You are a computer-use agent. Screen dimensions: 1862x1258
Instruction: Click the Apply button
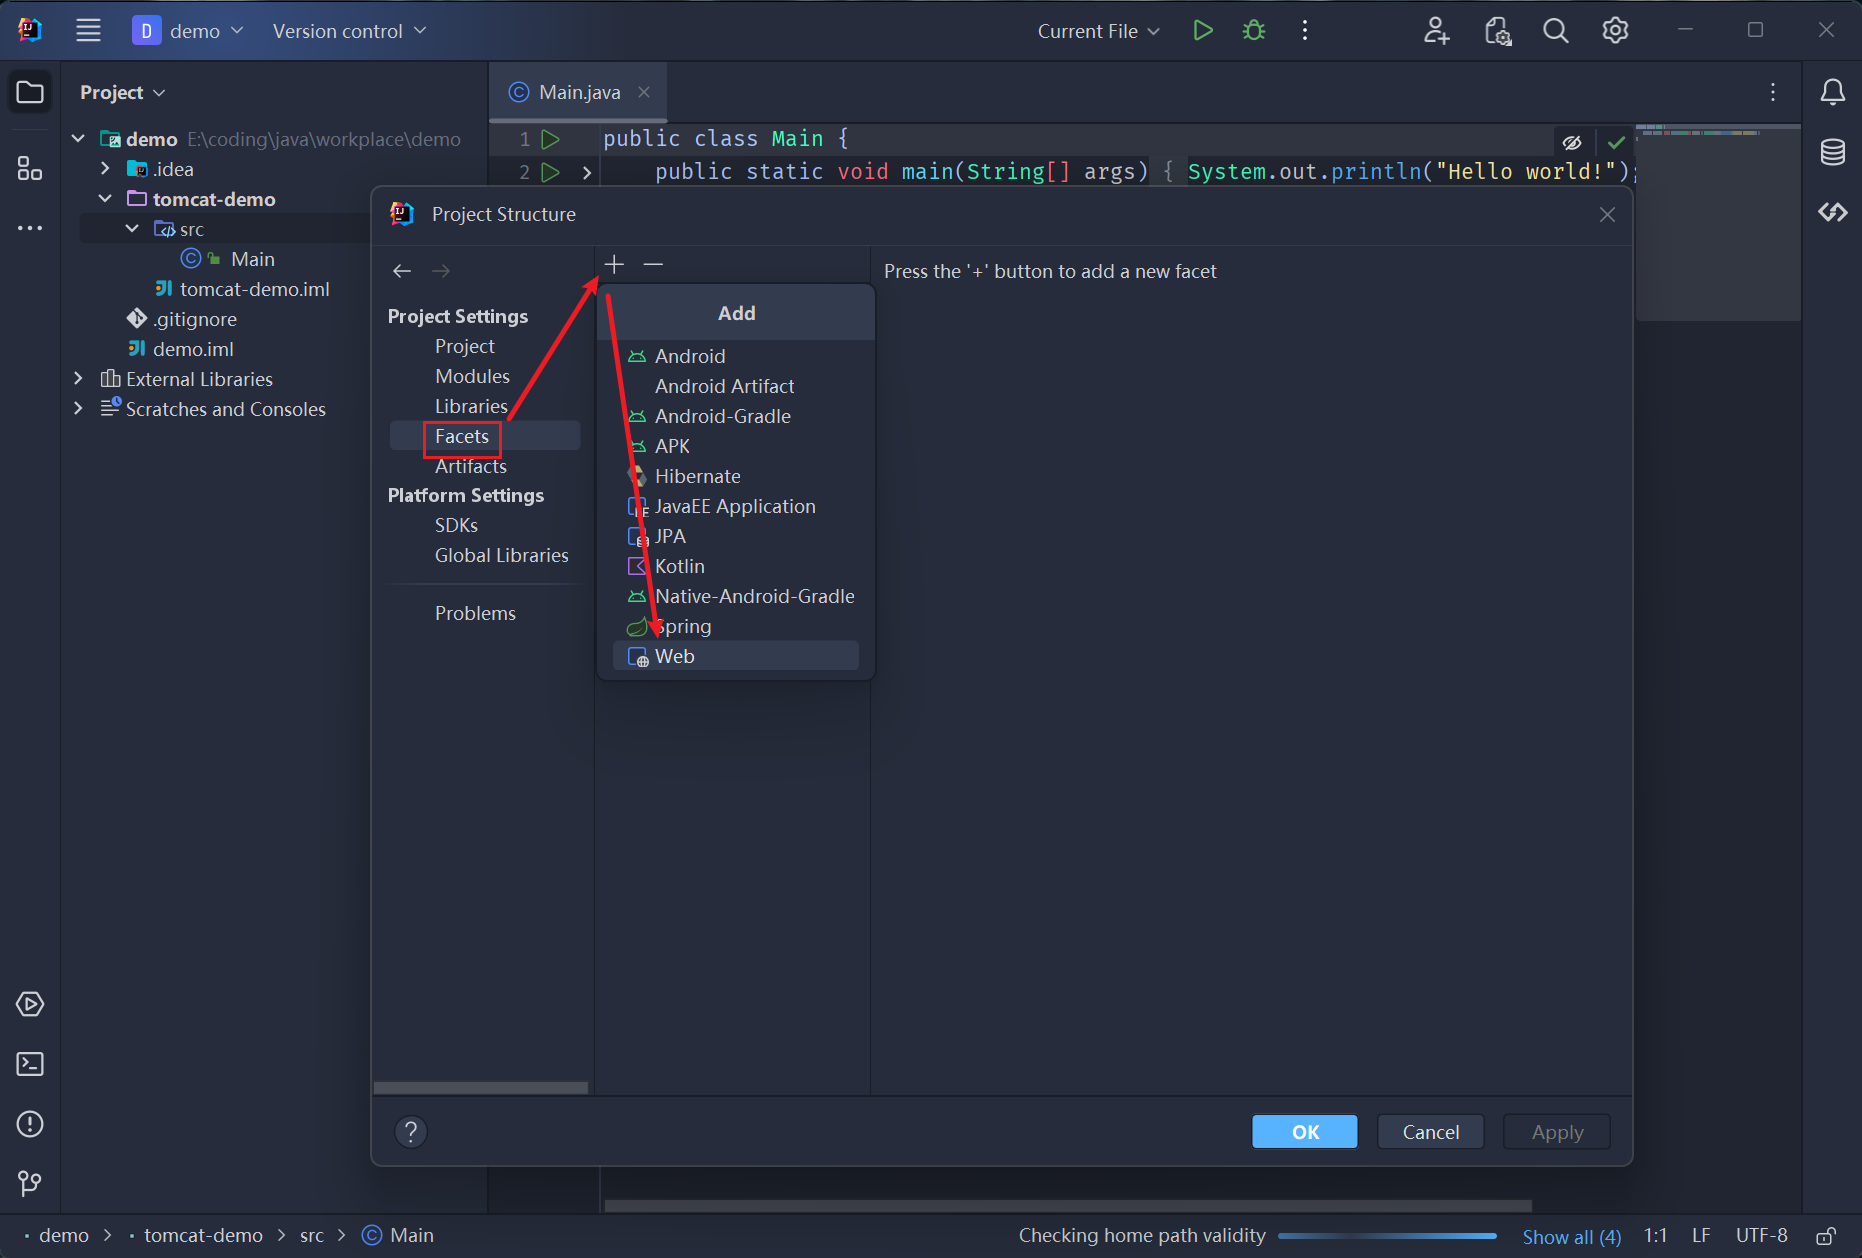[x=1557, y=1132]
